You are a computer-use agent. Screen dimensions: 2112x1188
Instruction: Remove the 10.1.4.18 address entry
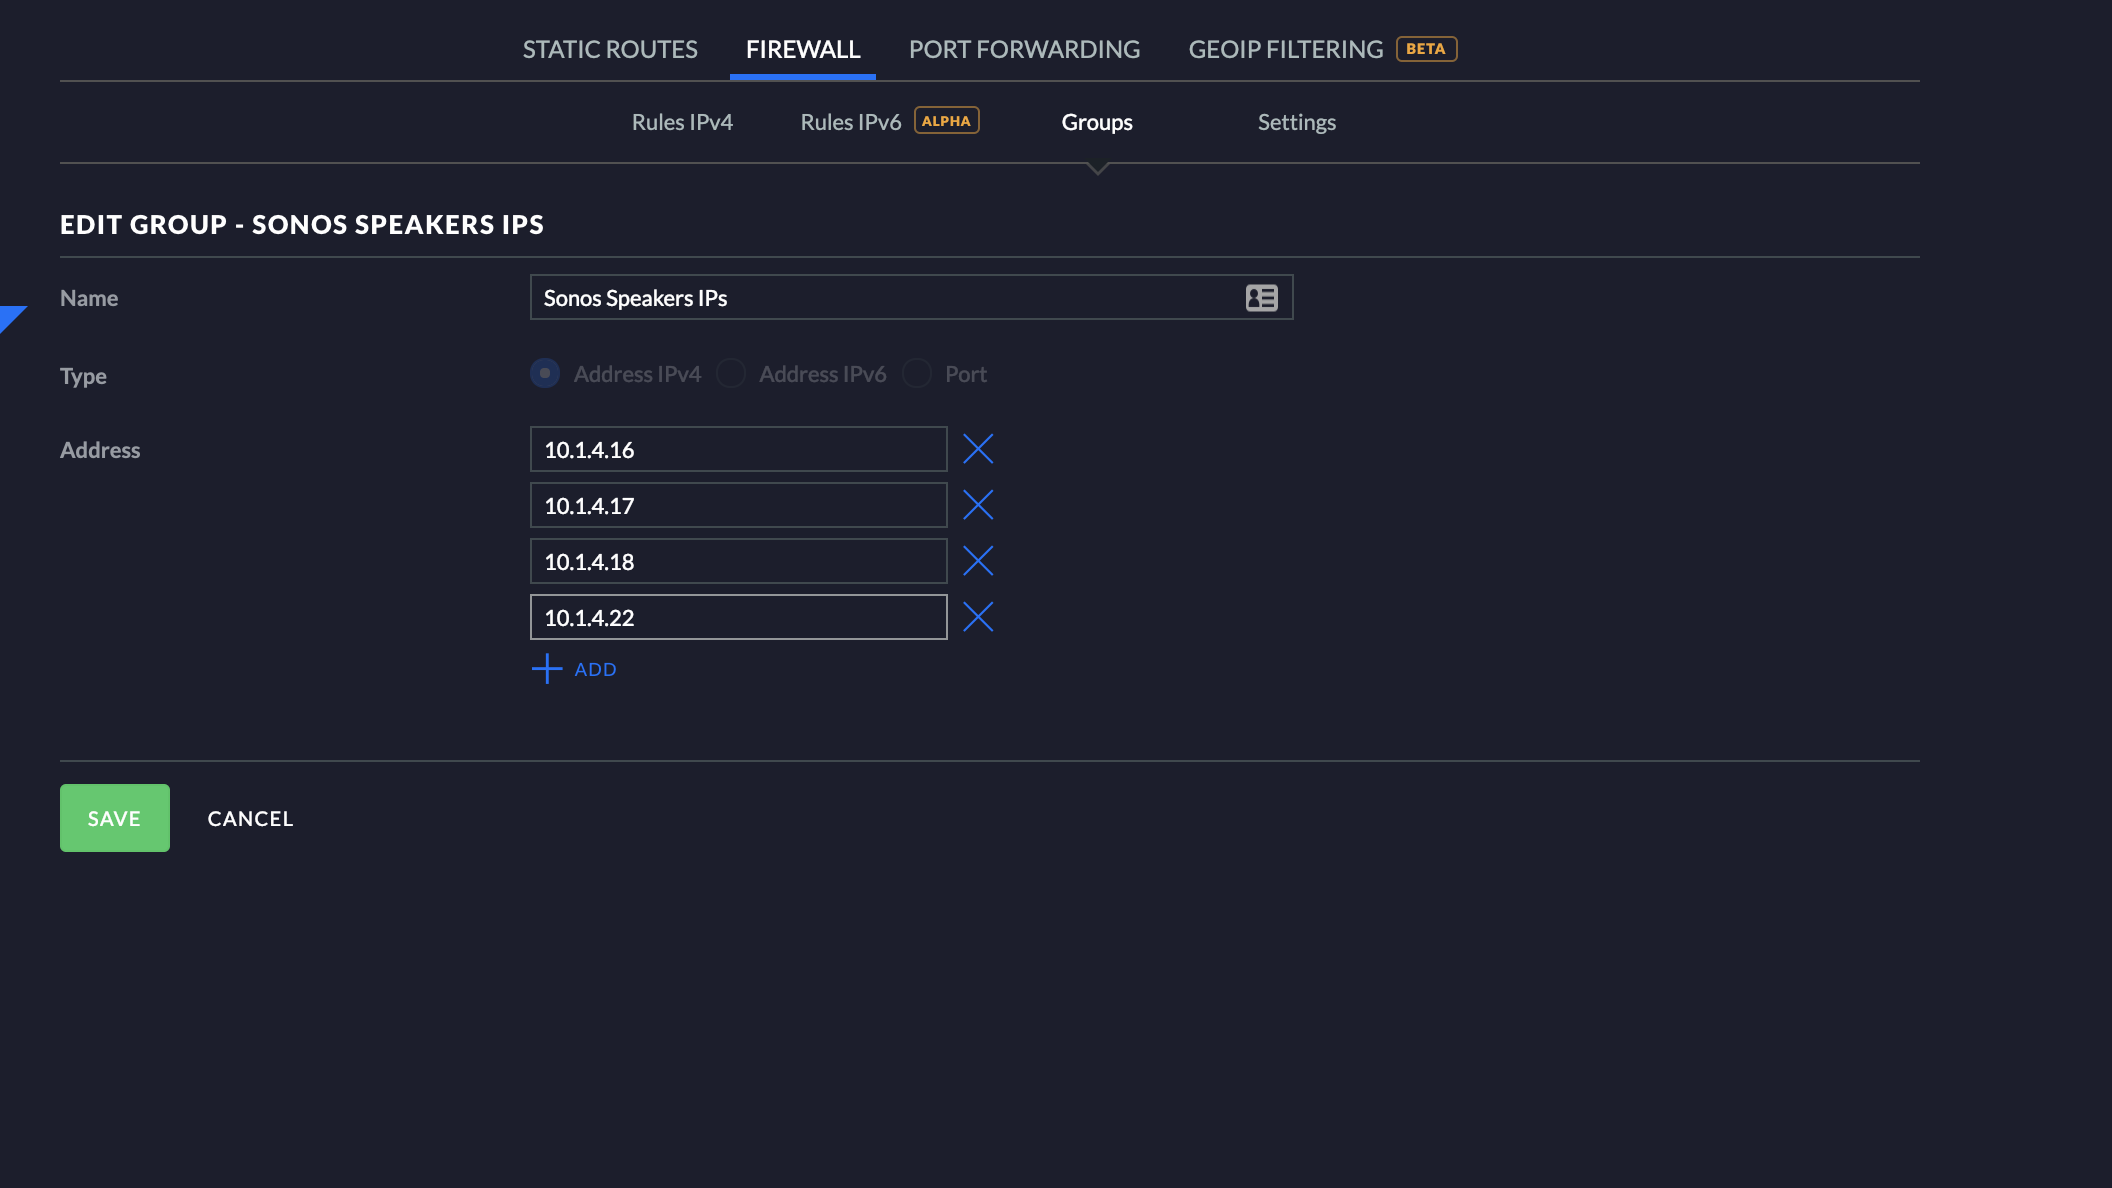[x=978, y=561]
